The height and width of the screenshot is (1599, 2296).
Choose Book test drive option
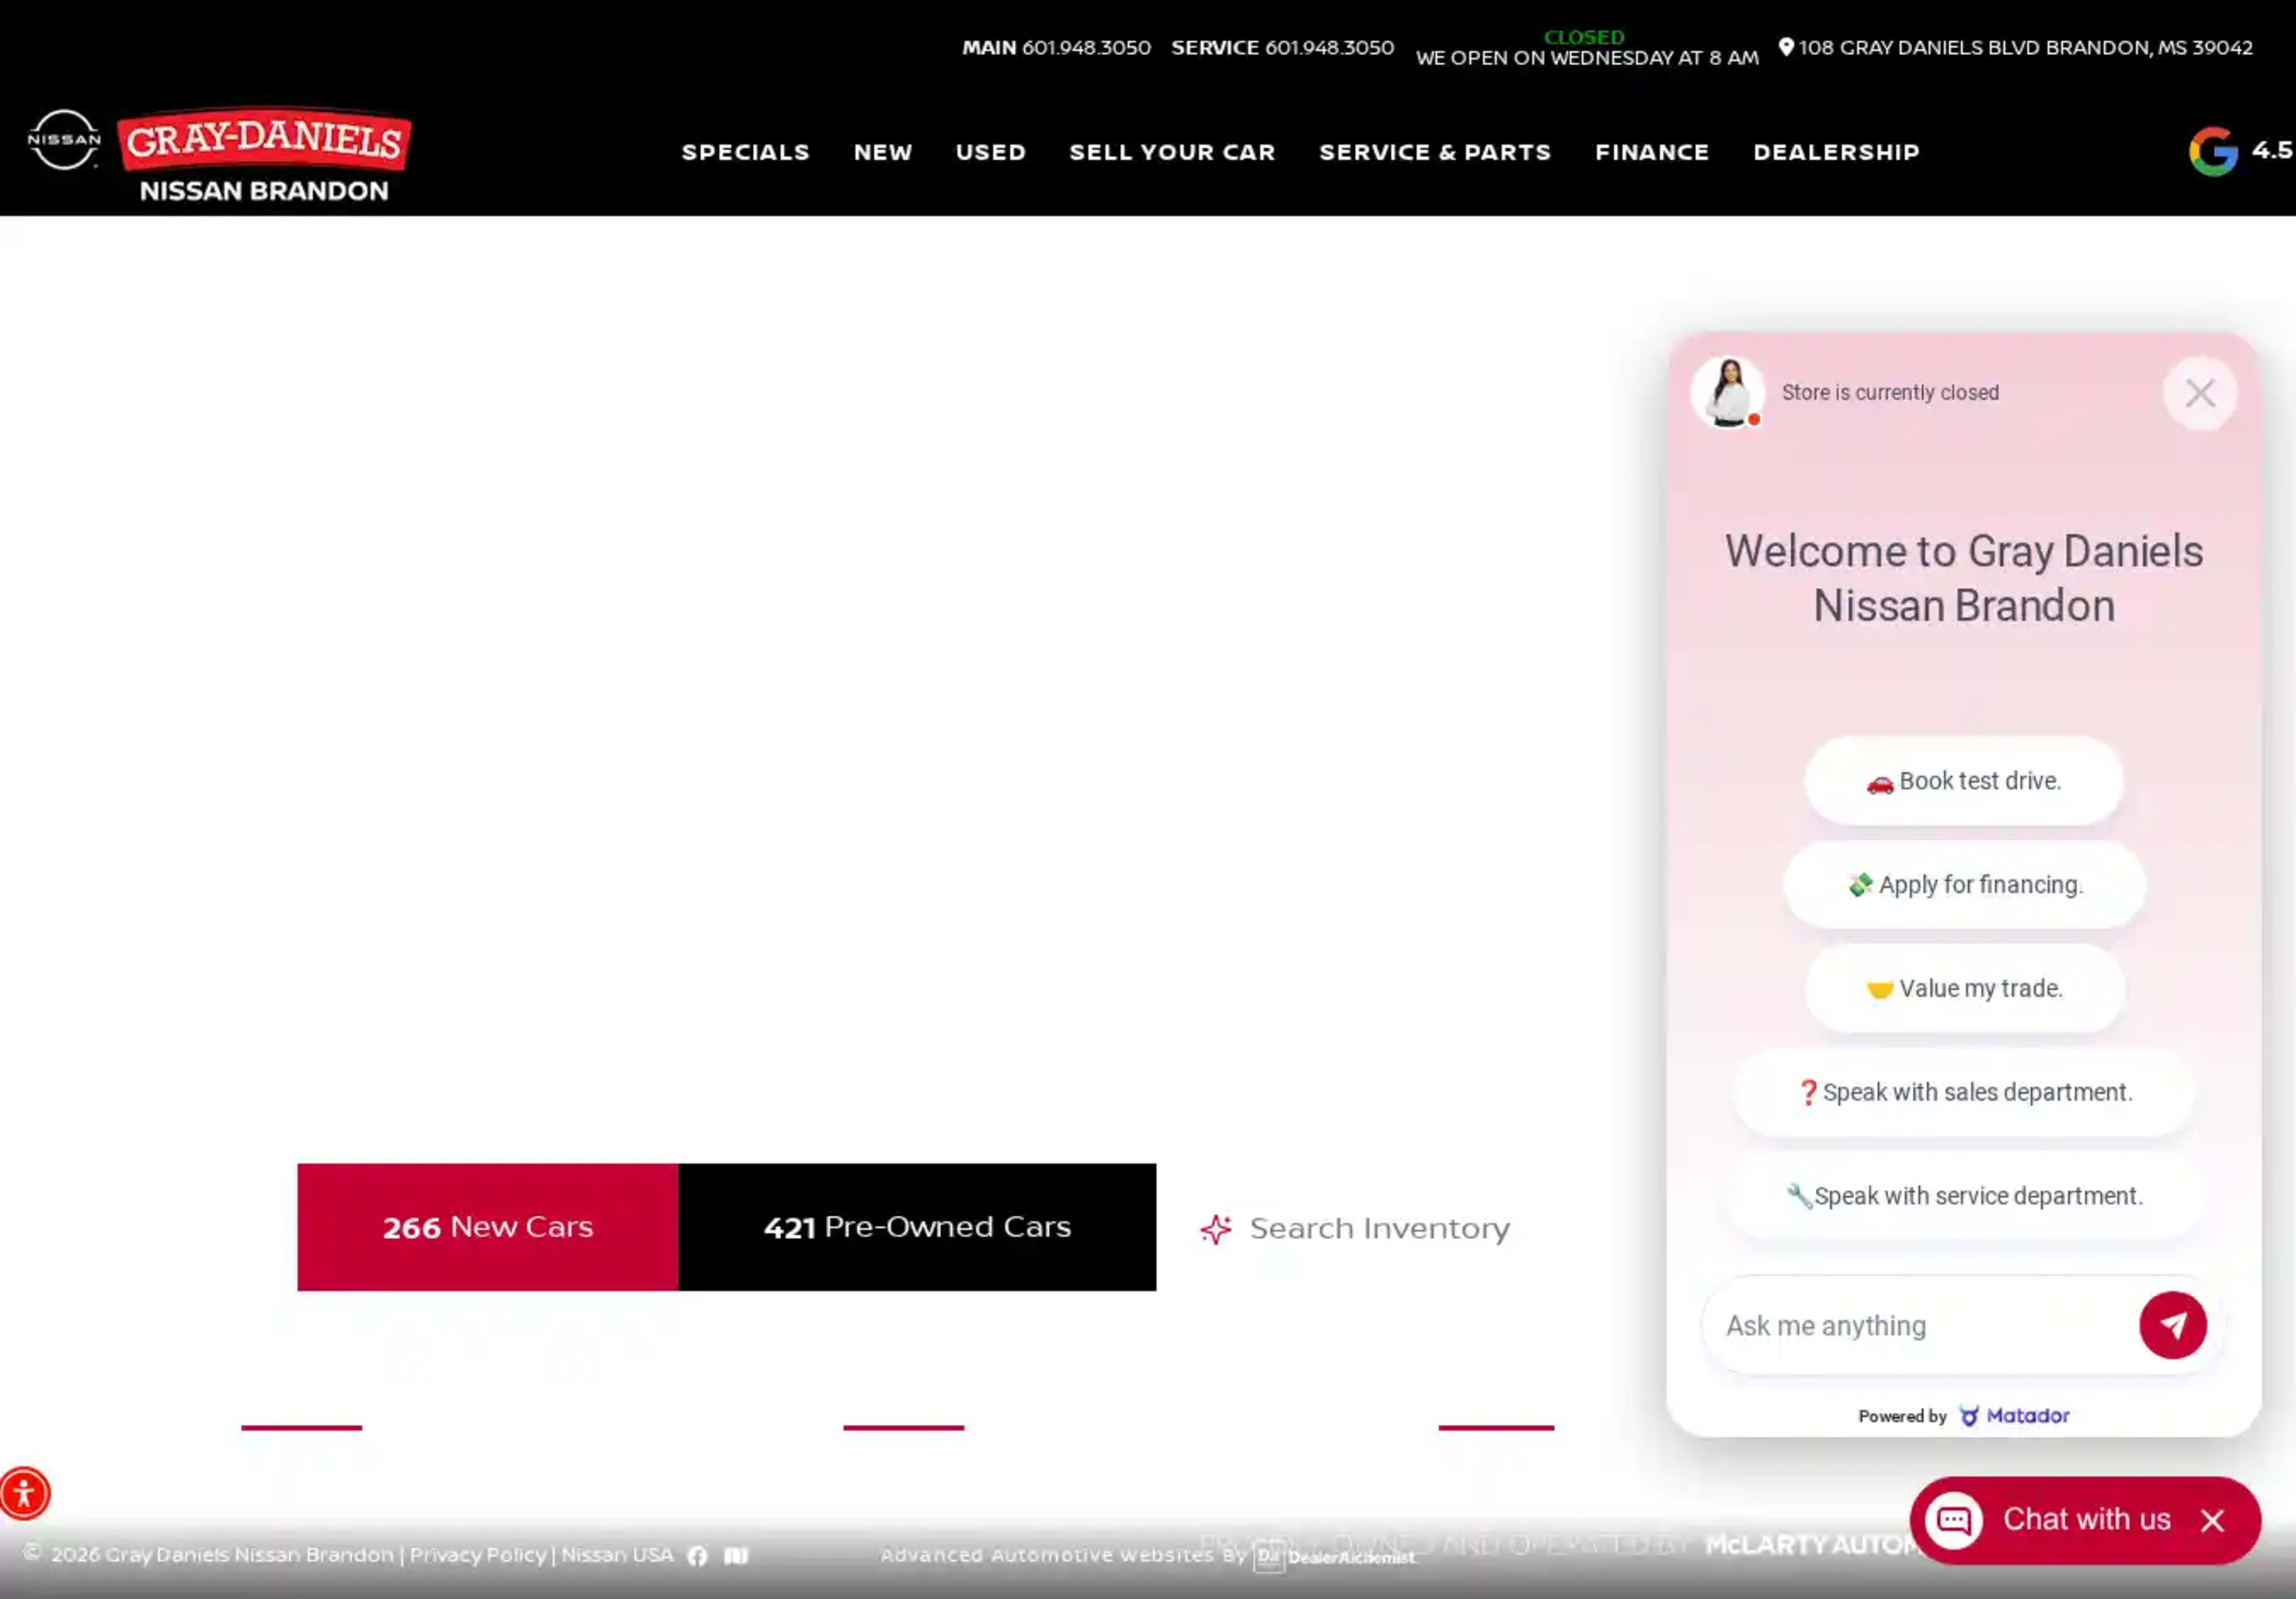(1963, 781)
